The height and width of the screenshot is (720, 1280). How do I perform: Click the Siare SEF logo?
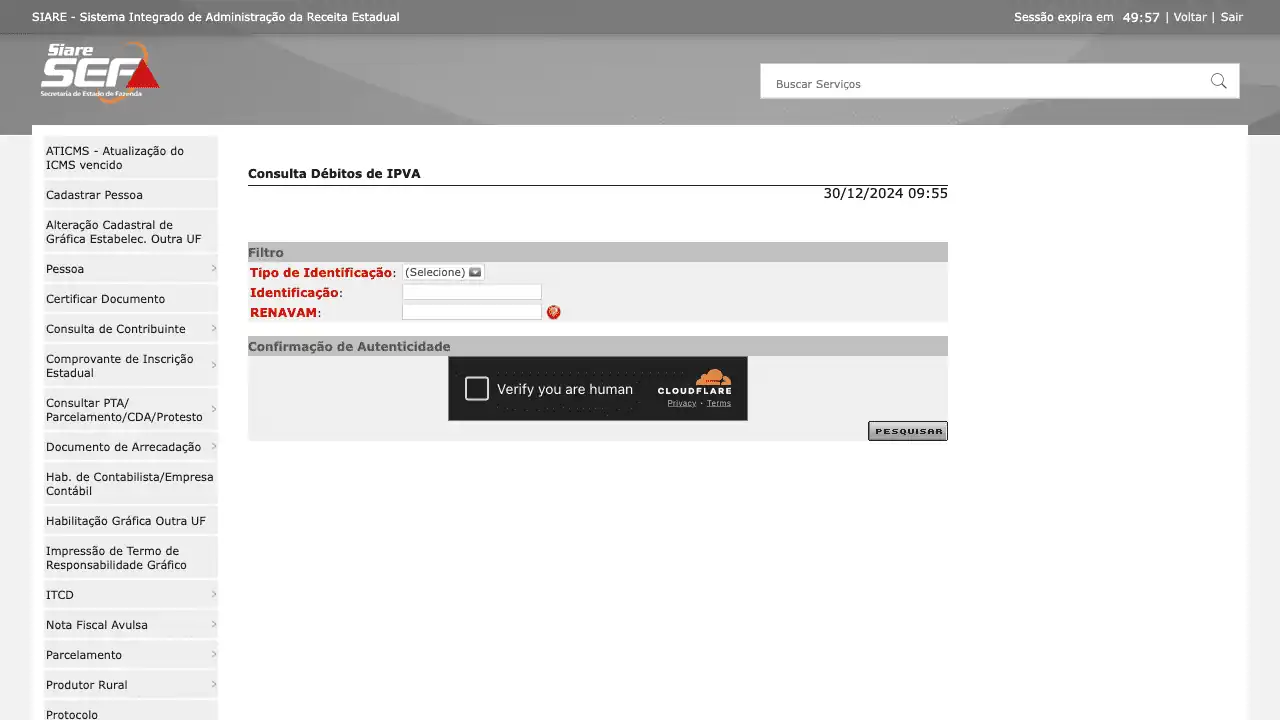click(x=99, y=71)
